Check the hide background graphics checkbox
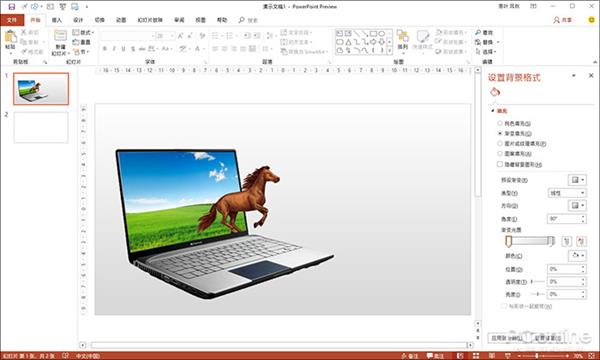600x360 pixels. pos(500,164)
